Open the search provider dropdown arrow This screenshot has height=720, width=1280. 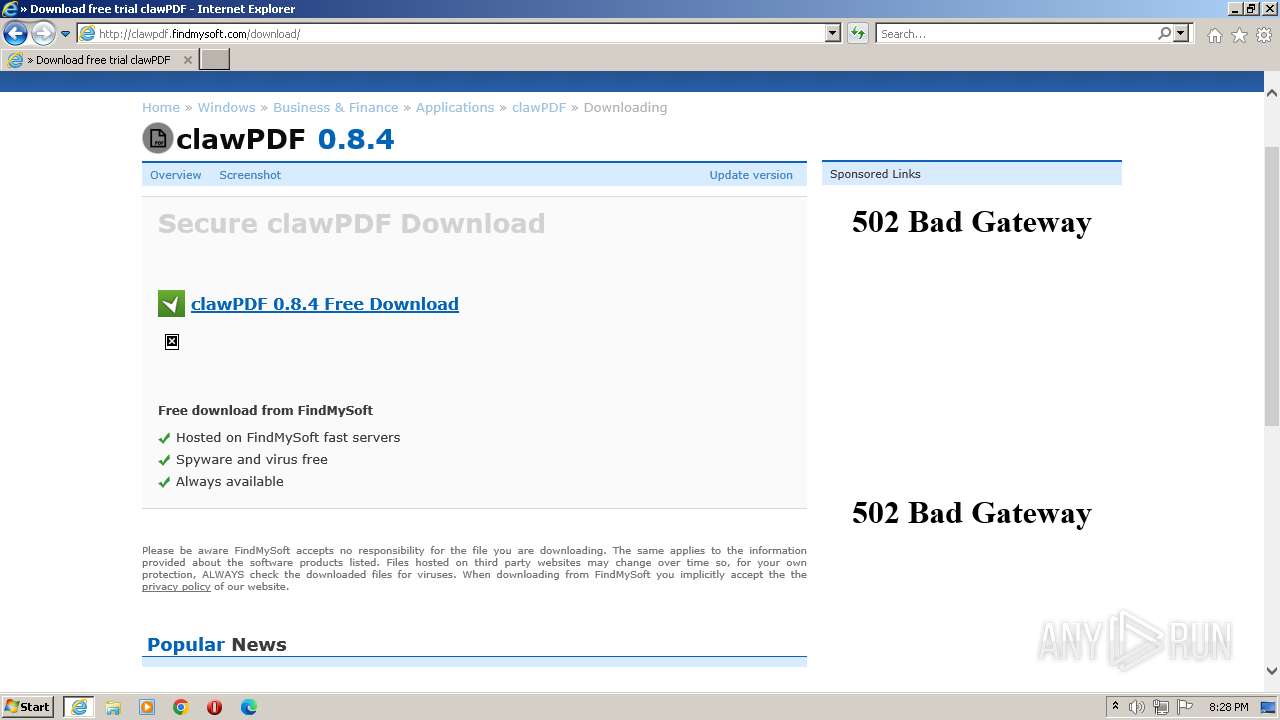click(x=1182, y=33)
